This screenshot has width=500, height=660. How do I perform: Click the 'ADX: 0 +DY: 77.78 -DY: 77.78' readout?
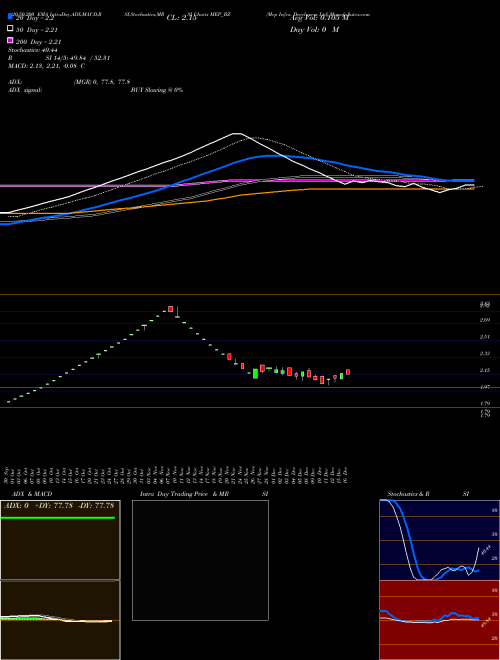point(59,506)
